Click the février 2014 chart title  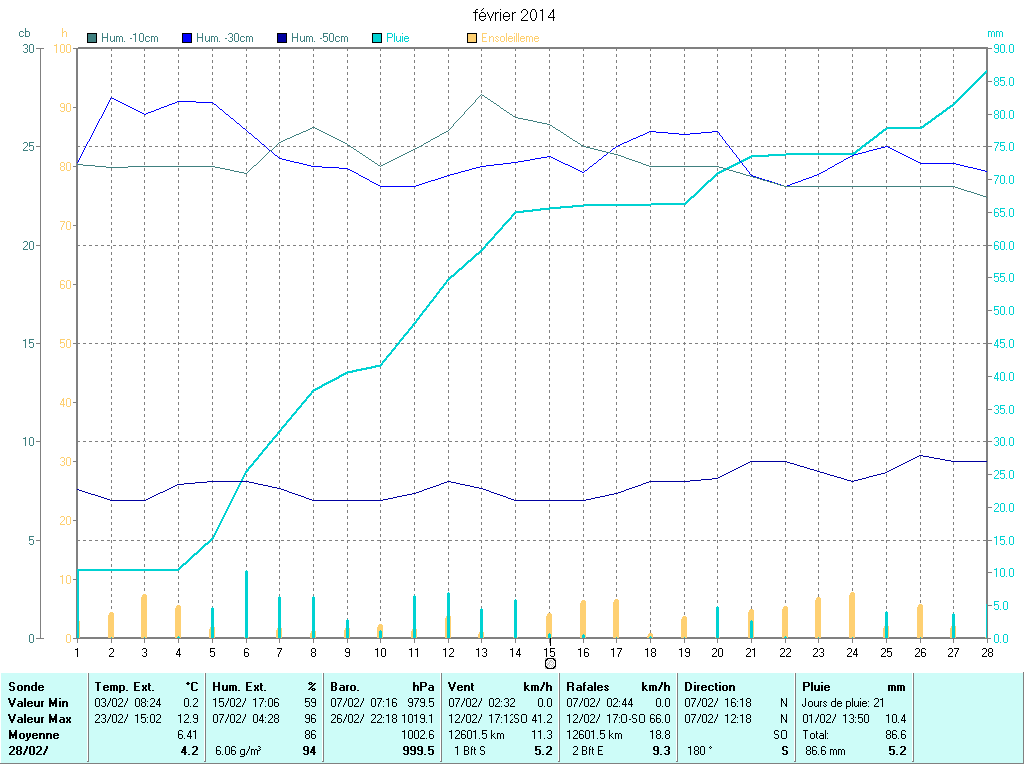point(514,16)
